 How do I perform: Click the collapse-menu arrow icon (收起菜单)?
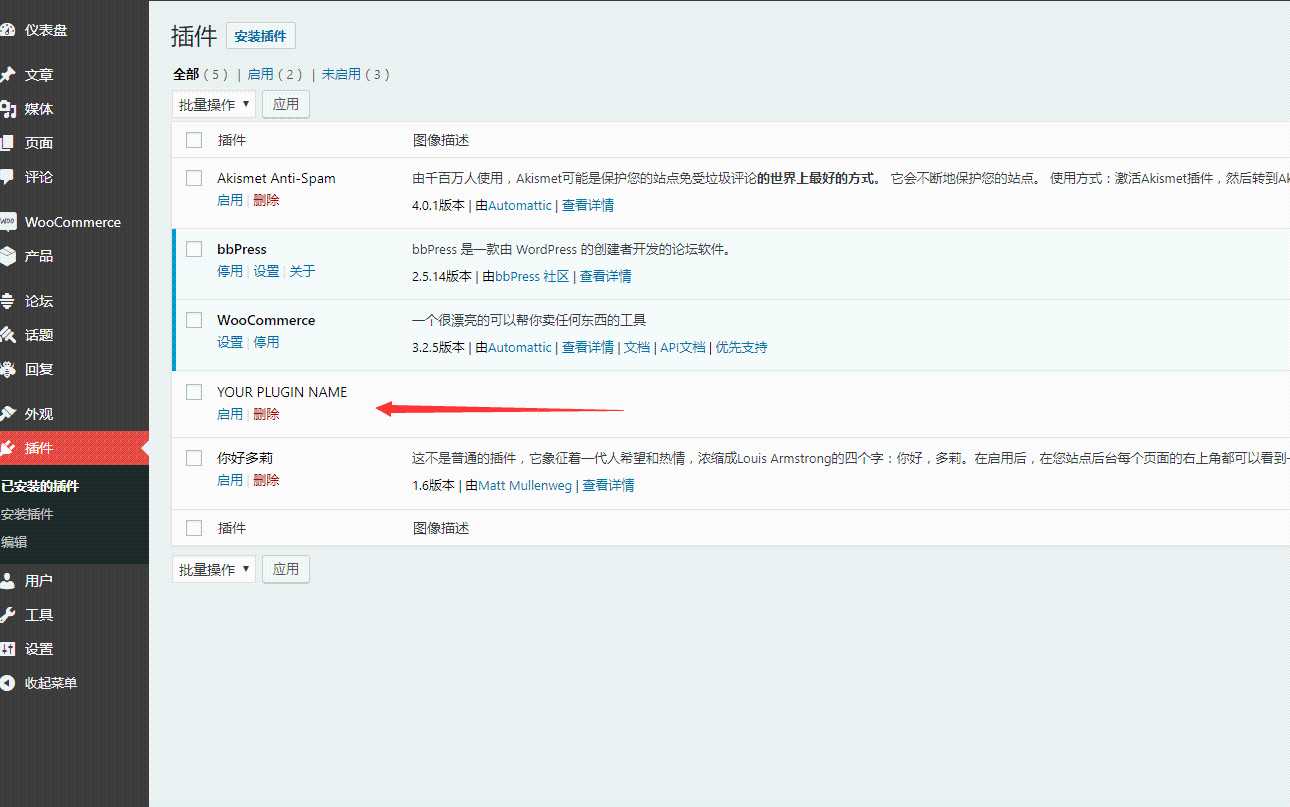pyautogui.click(x=7, y=683)
